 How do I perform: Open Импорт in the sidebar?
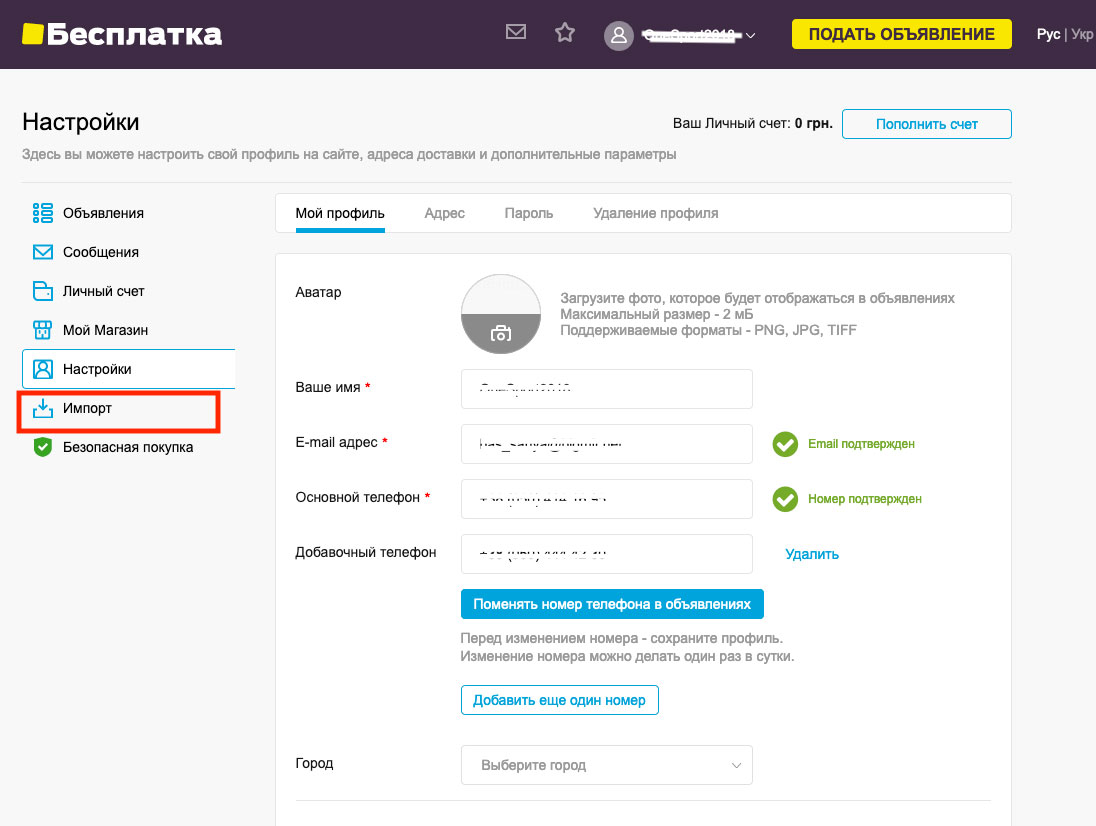point(87,409)
